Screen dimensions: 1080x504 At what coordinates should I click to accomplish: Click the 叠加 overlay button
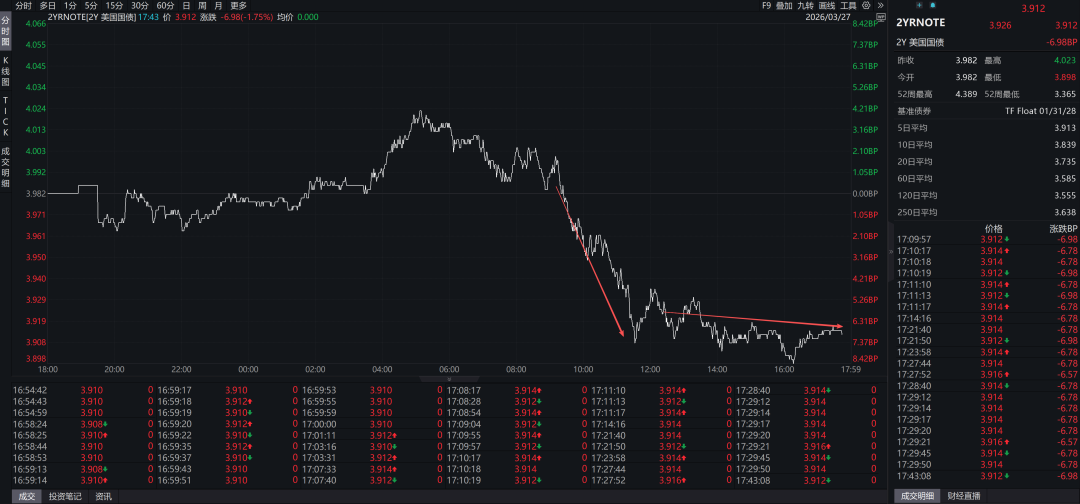784,5
